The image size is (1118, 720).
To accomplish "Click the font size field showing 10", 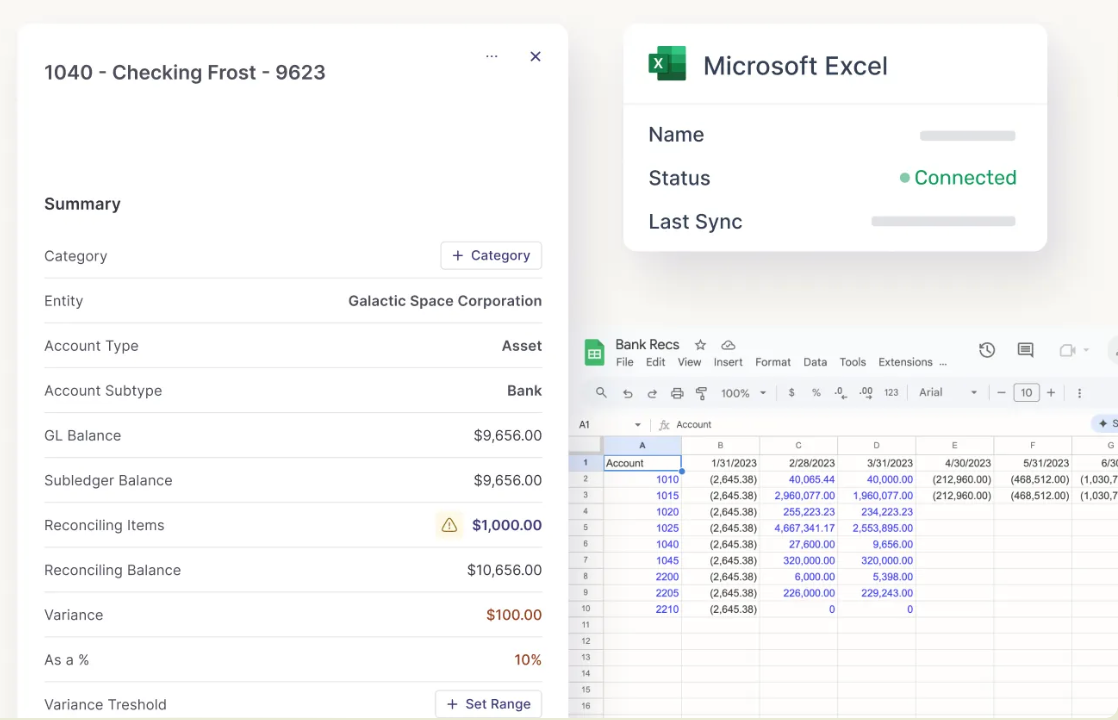I will point(1026,393).
